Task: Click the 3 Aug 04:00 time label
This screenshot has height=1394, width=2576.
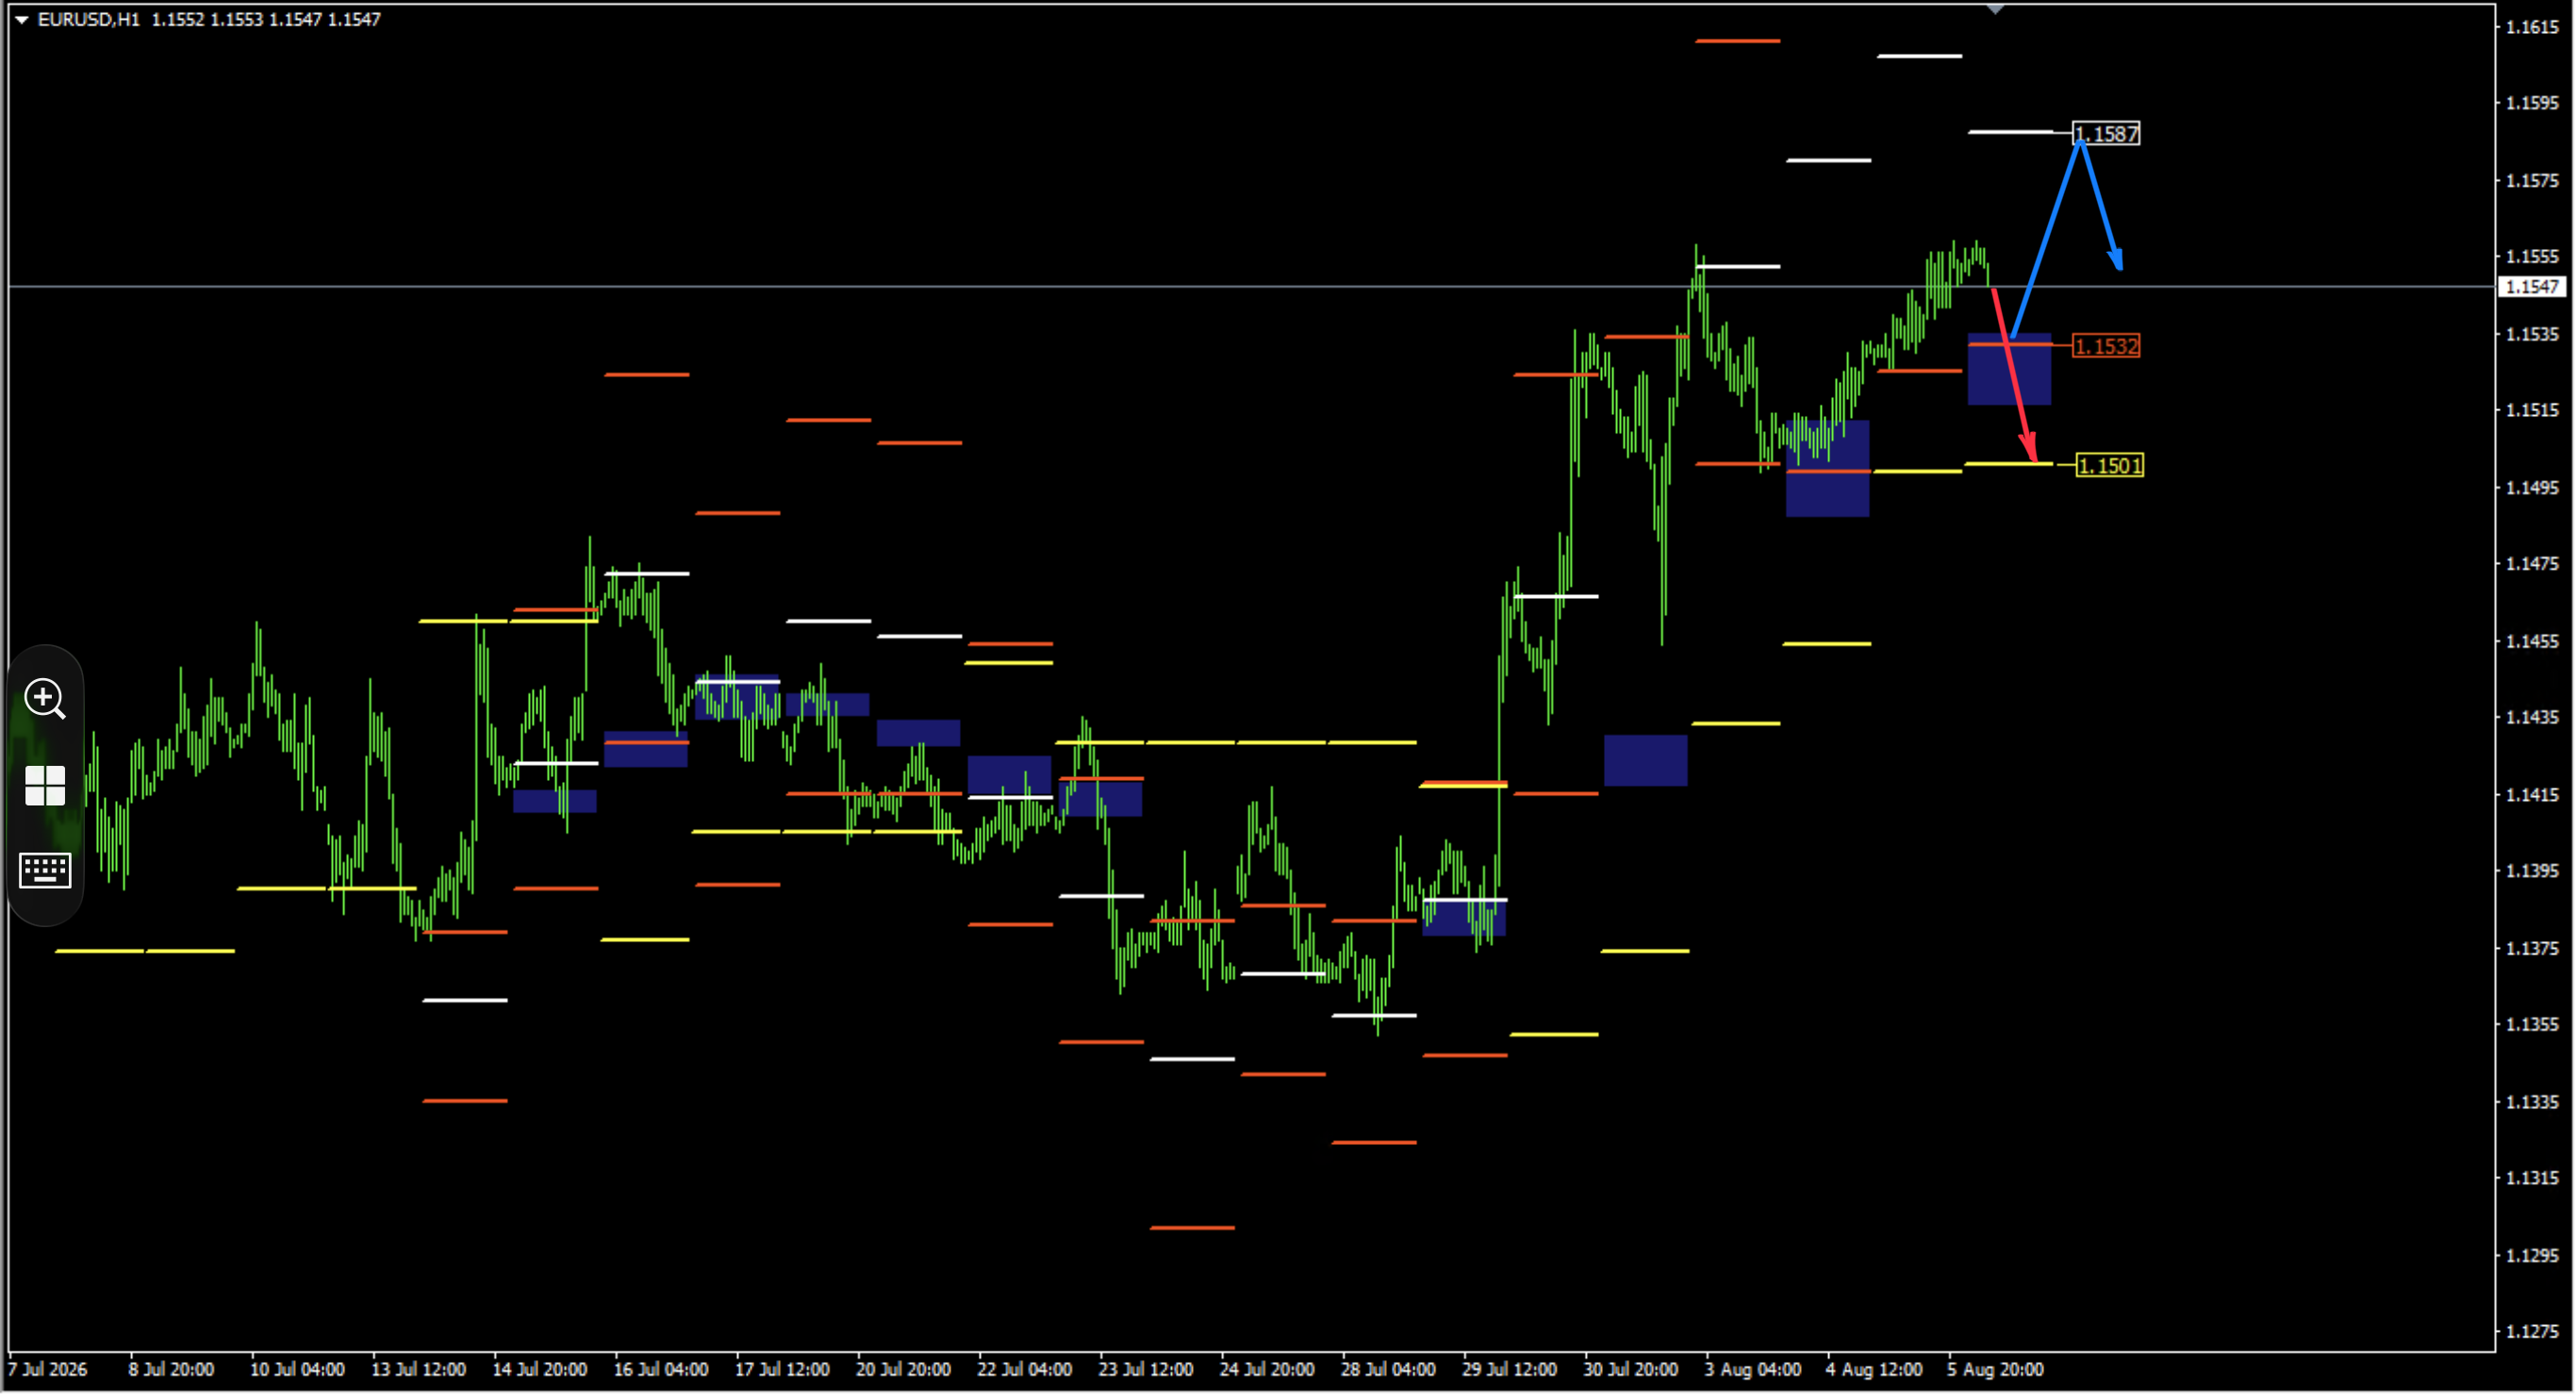Action: click(x=1752, y=1369)
